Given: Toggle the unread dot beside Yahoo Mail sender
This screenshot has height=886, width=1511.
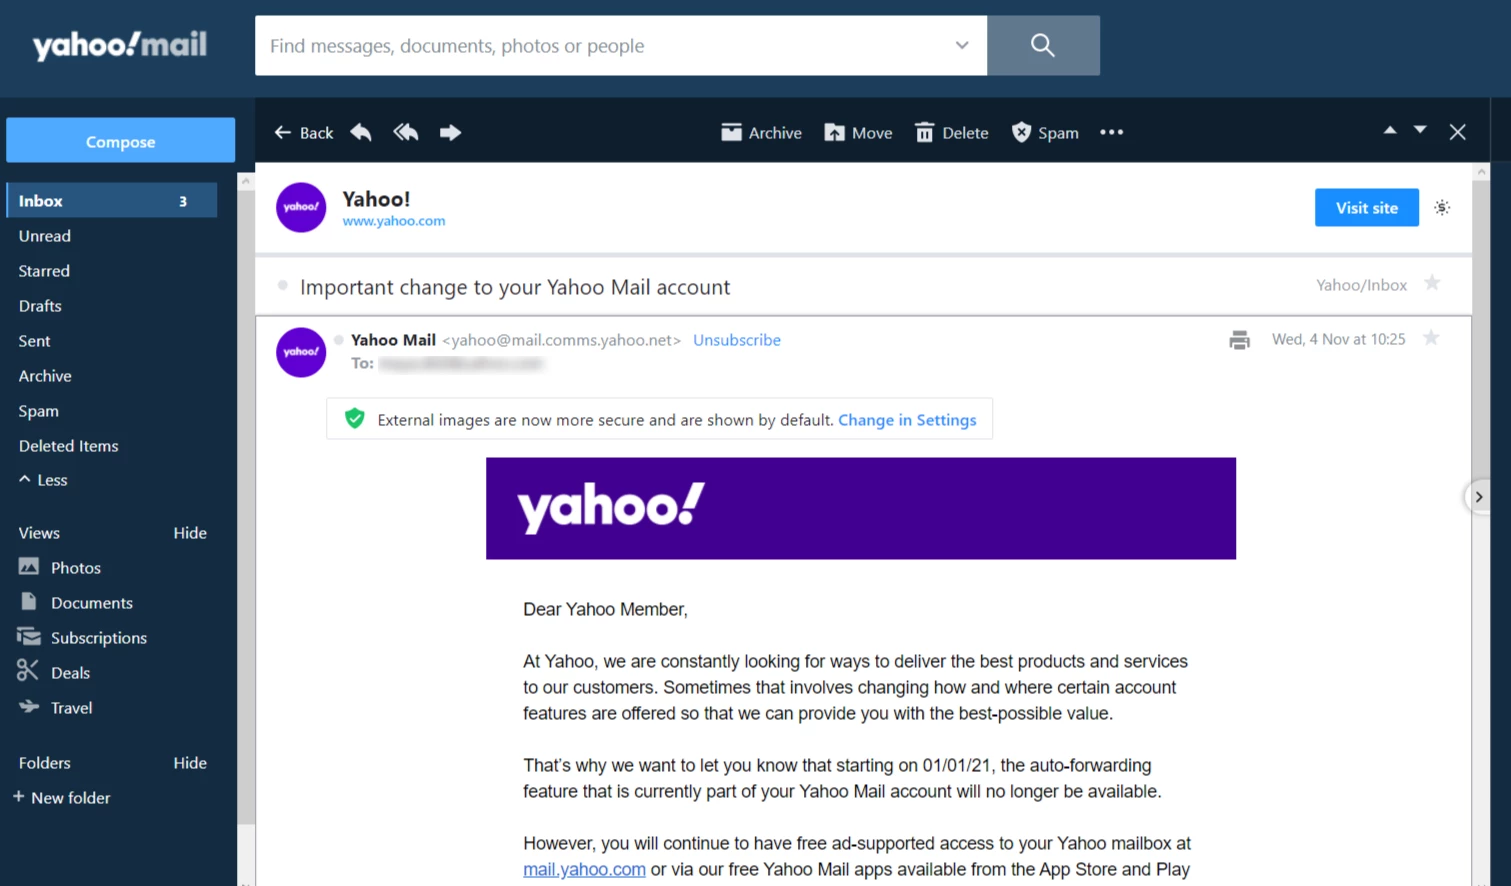Looking at the screenshot, I should click(x=339, y=339).
